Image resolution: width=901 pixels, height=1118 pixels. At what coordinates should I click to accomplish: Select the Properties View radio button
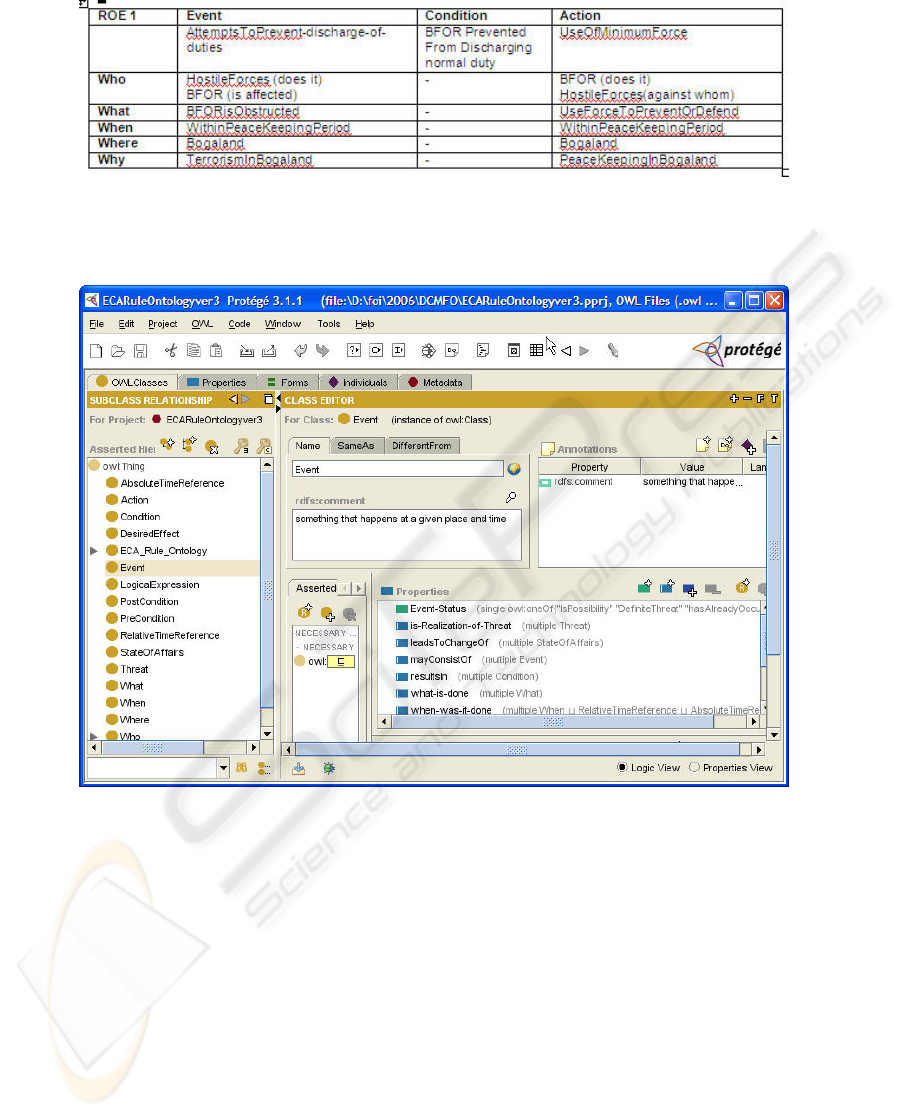click(695, 767)
